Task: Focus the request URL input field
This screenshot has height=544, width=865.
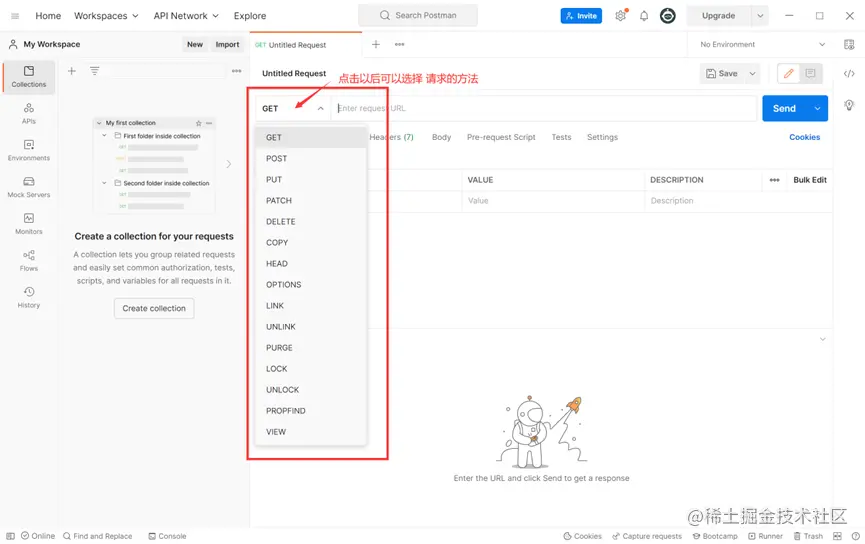Action: pyautogui.click(x=544, y=108)
